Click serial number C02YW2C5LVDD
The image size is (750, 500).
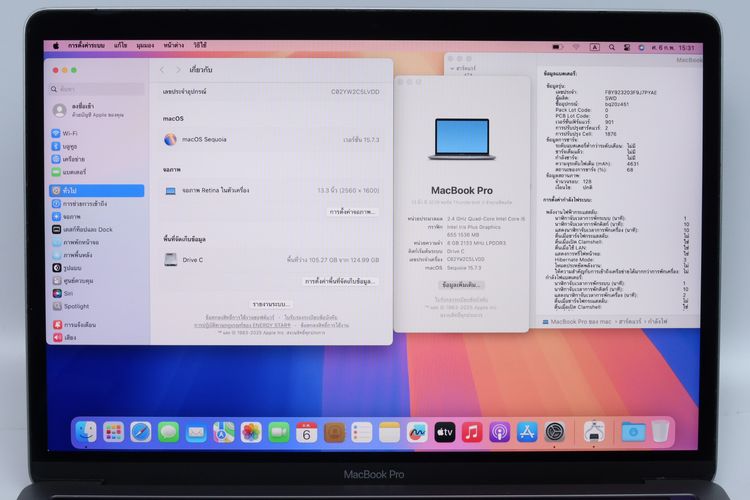tap(355, 92)
